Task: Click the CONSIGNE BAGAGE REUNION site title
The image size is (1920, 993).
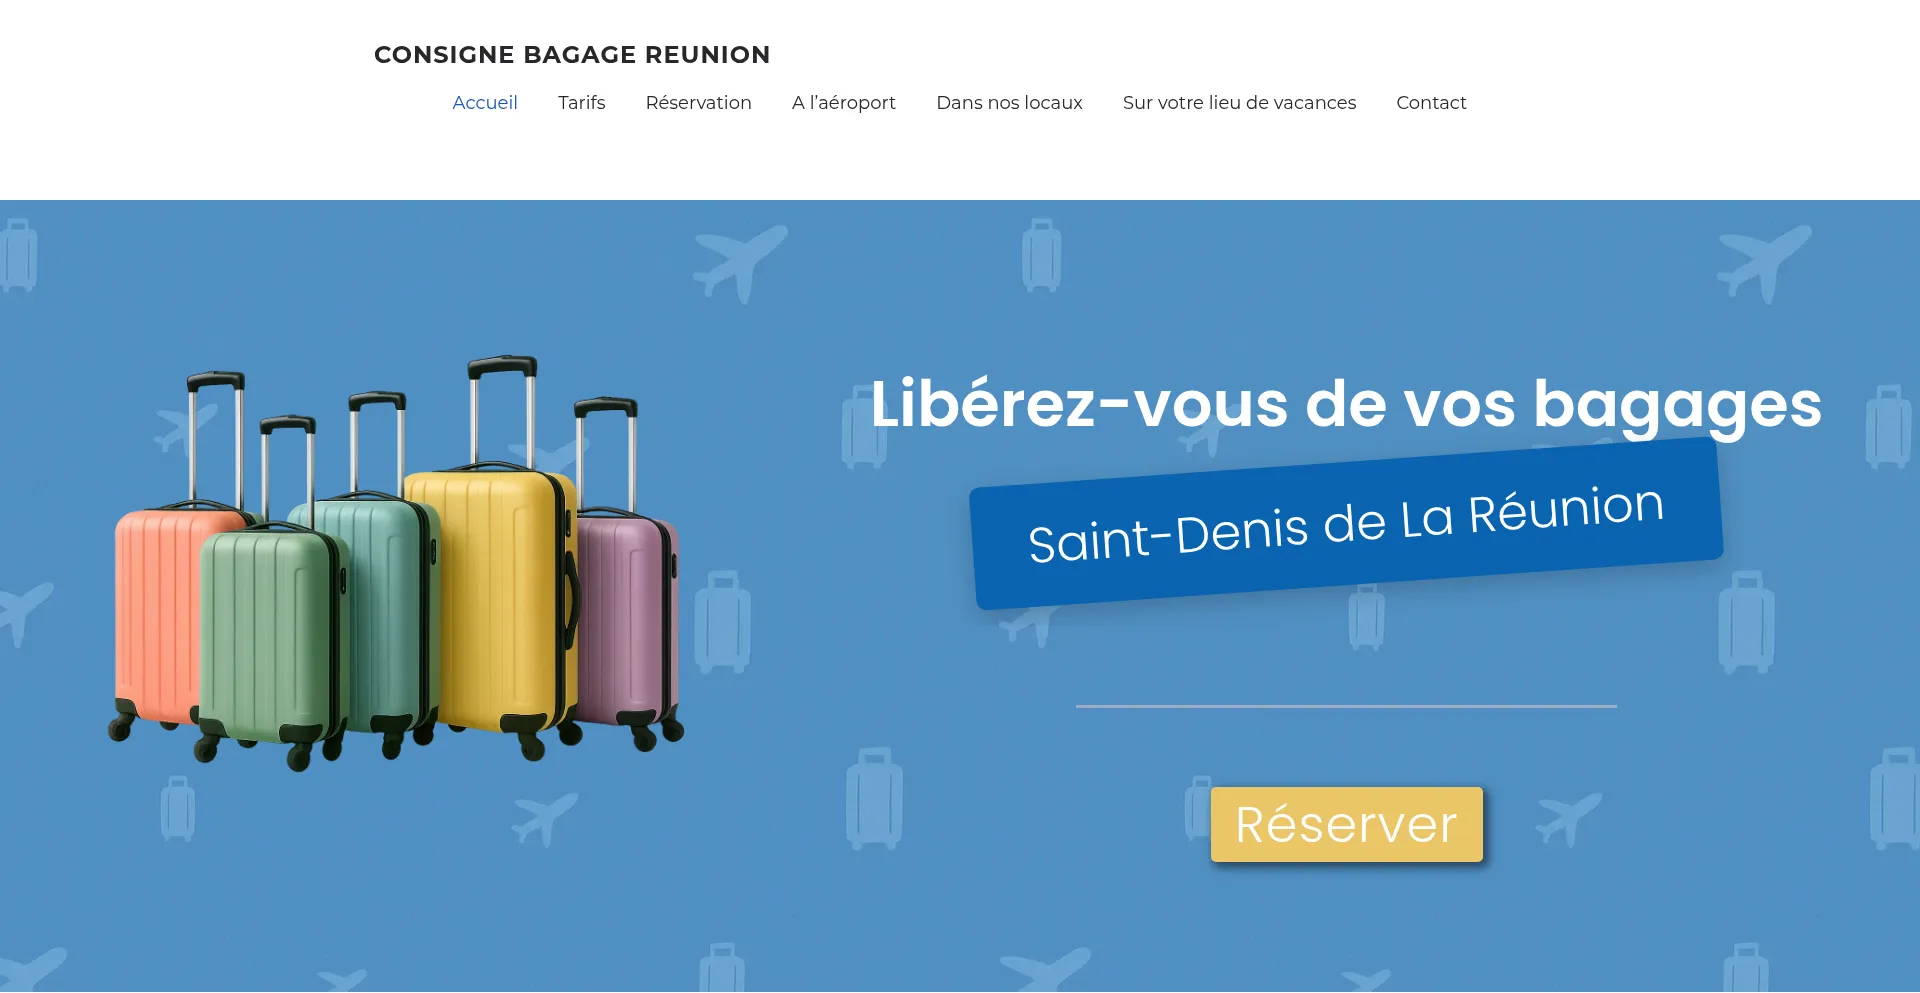Action: pyautogui.click(x=572, y=55)
